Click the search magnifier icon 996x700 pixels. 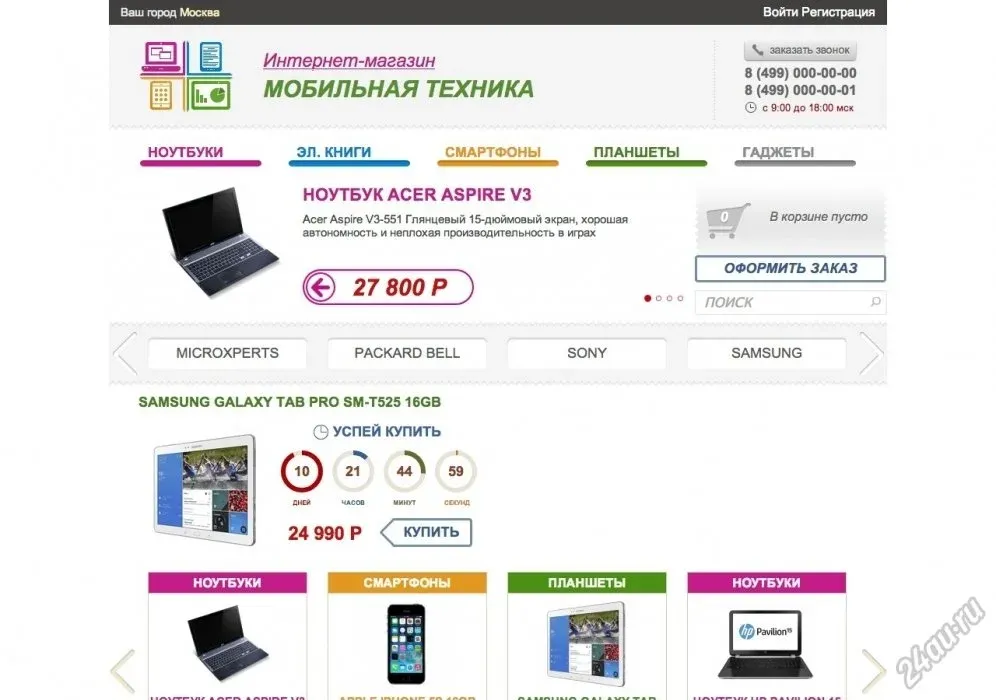875,302
